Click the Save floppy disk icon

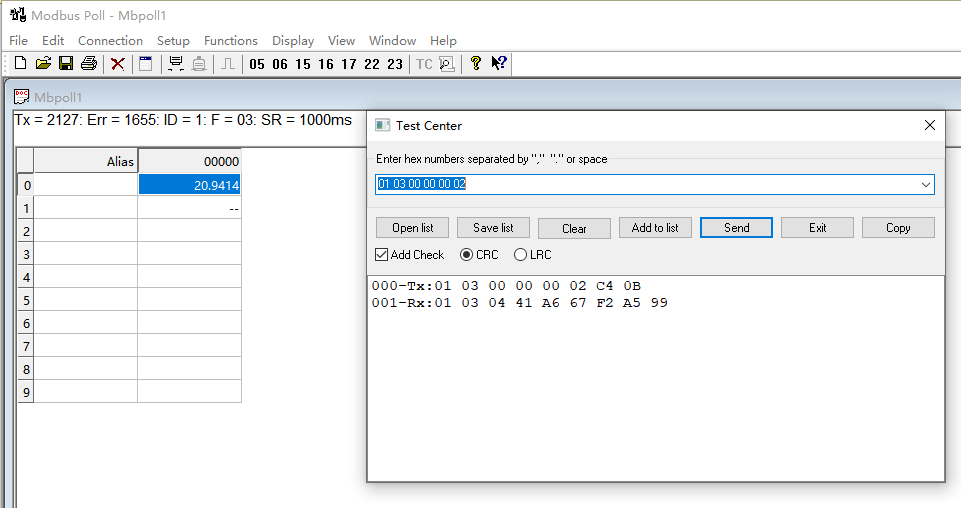pyautogui.click(x=66, y=64)
